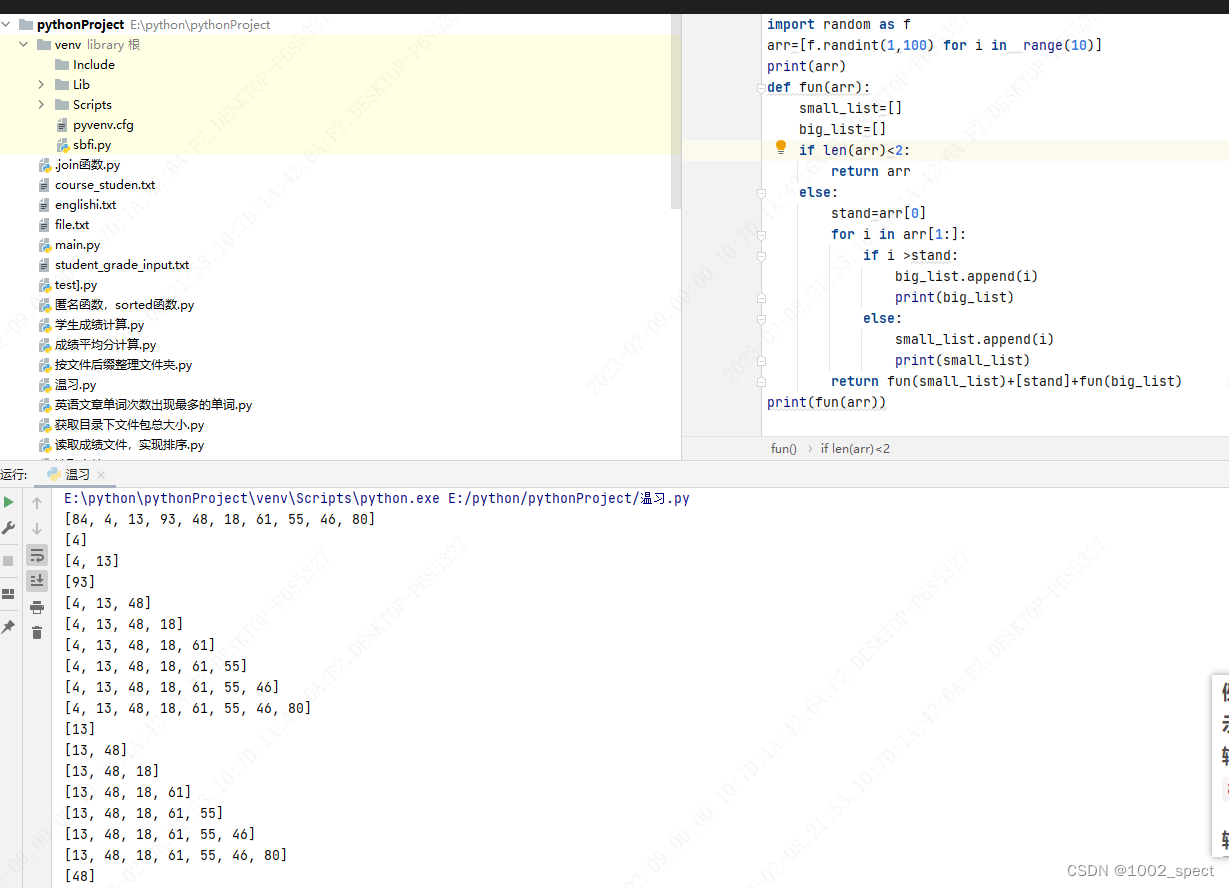This screenshot has height=888, width=1229.
Task: Expand the Scripts folder
Action: pyautogui.click(x=41, y=104)
